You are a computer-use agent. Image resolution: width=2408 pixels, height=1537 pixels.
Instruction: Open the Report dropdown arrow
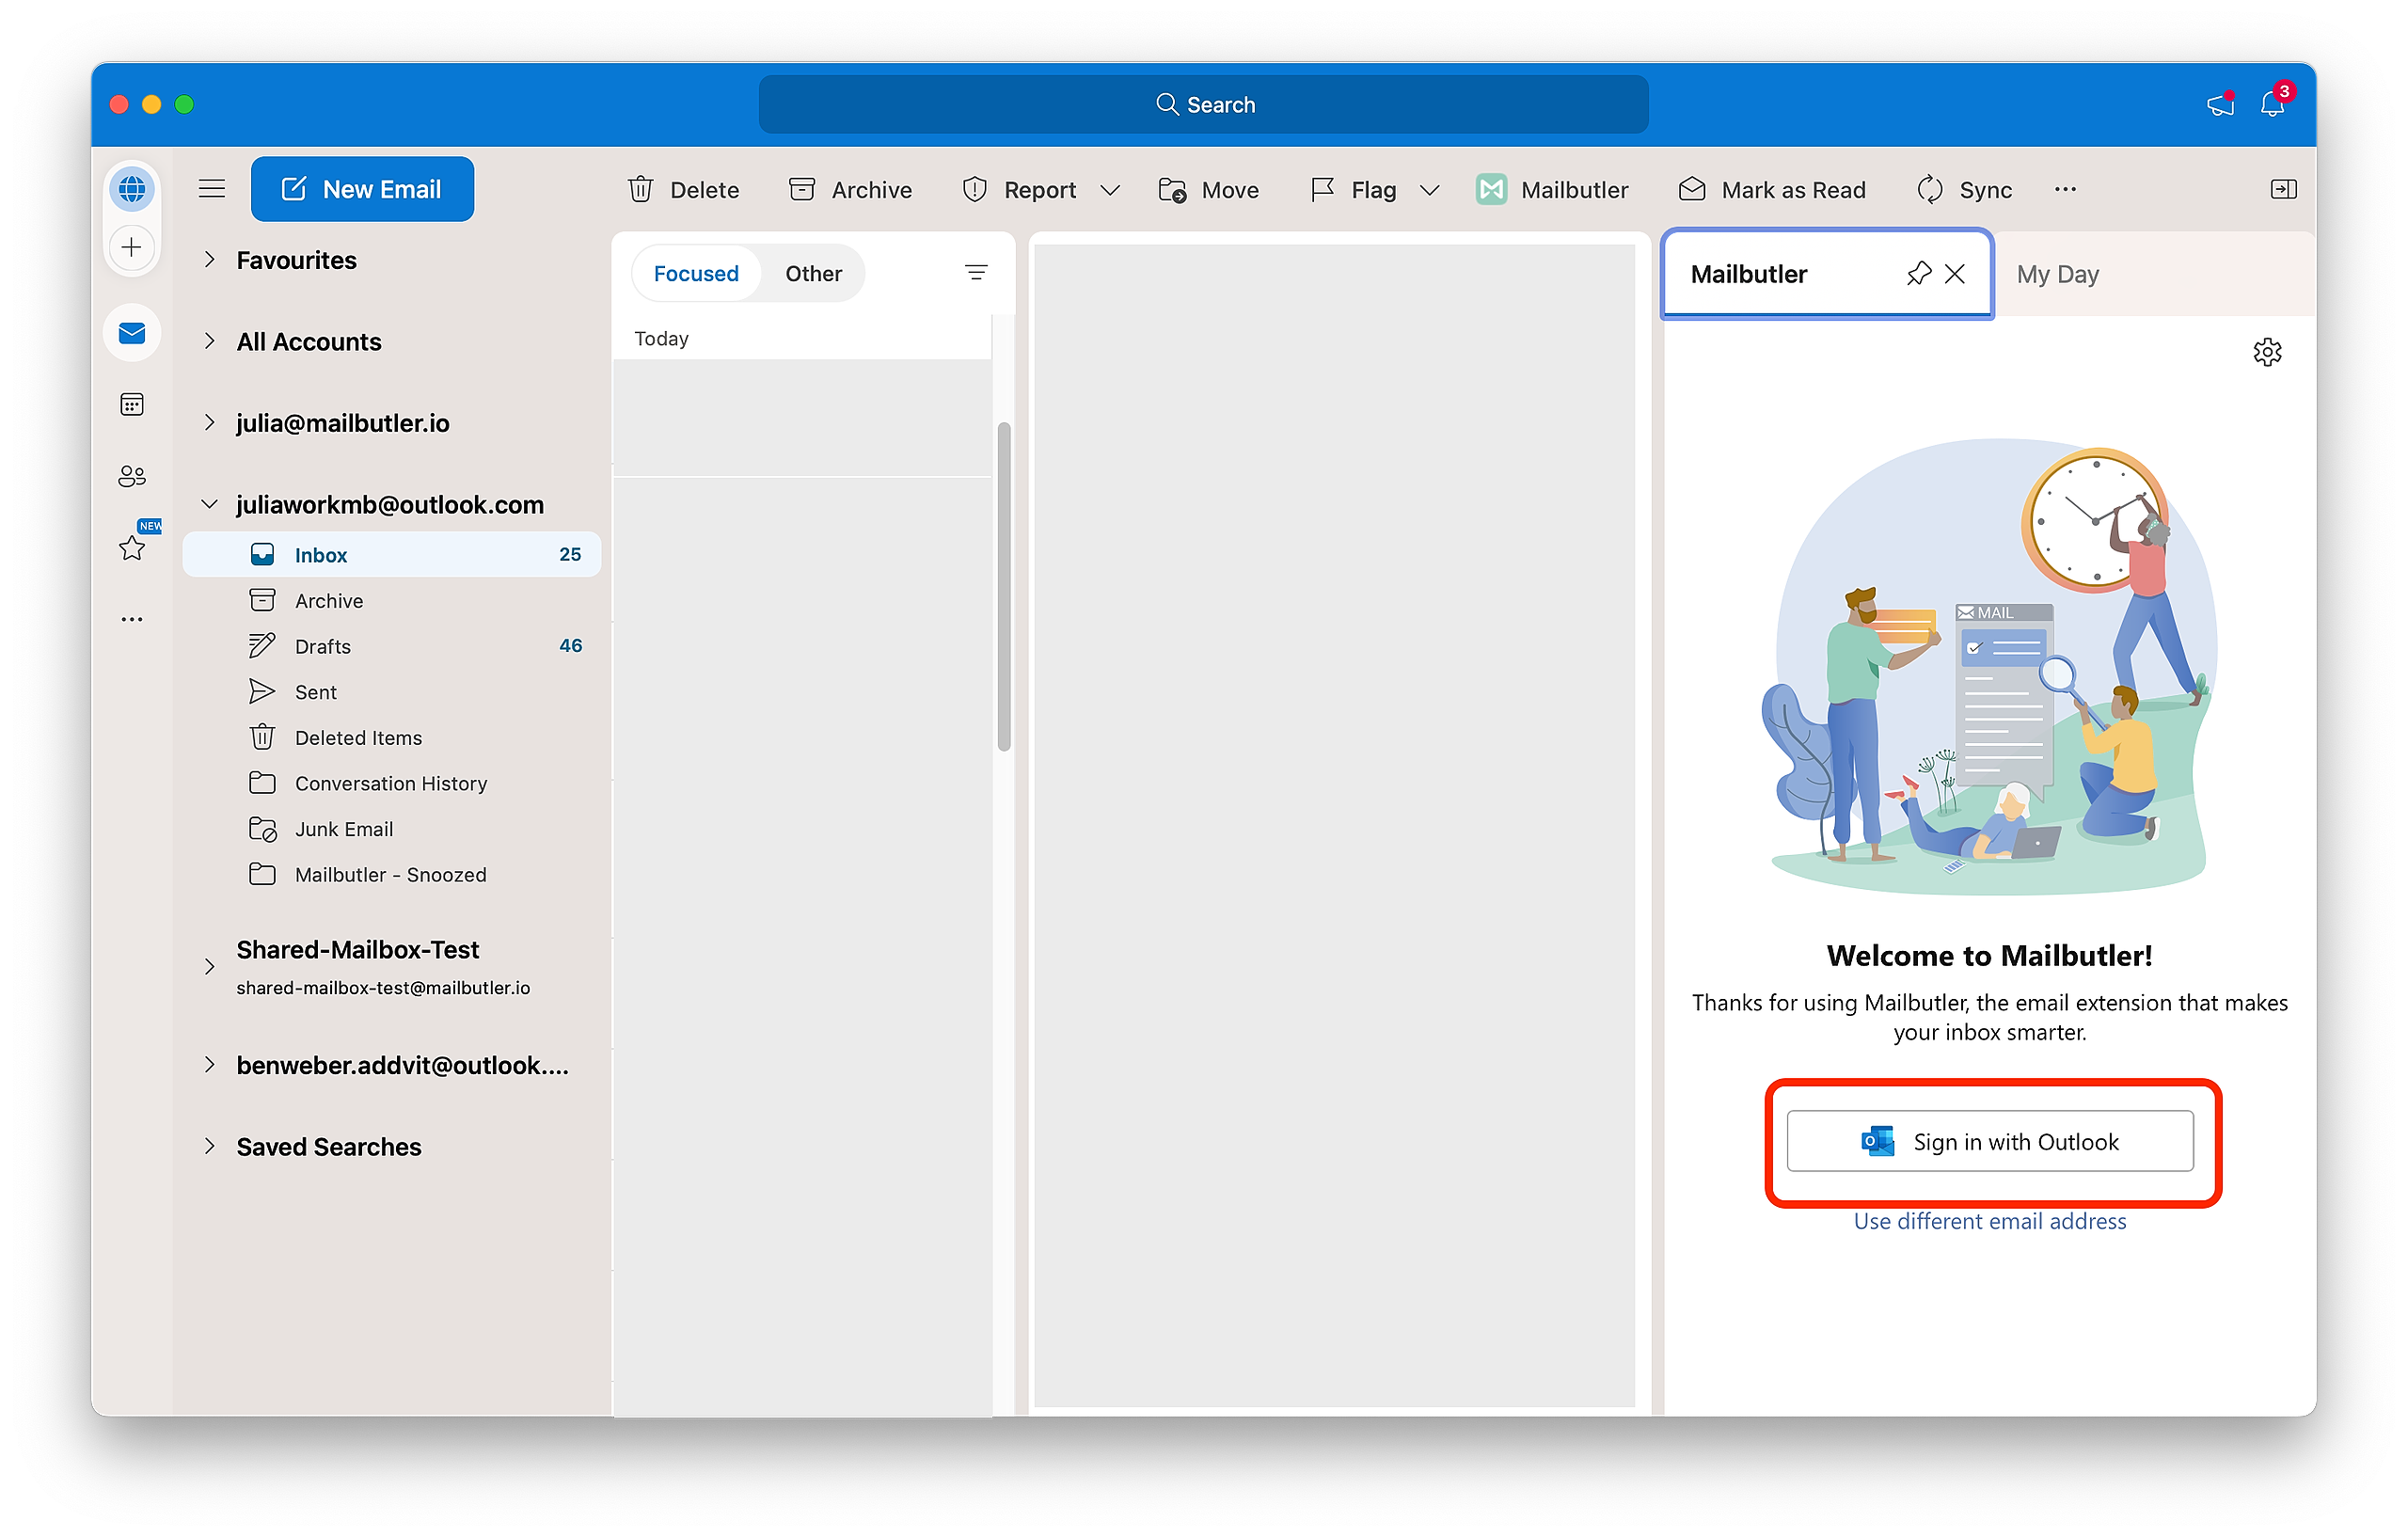coord(1109,190)
